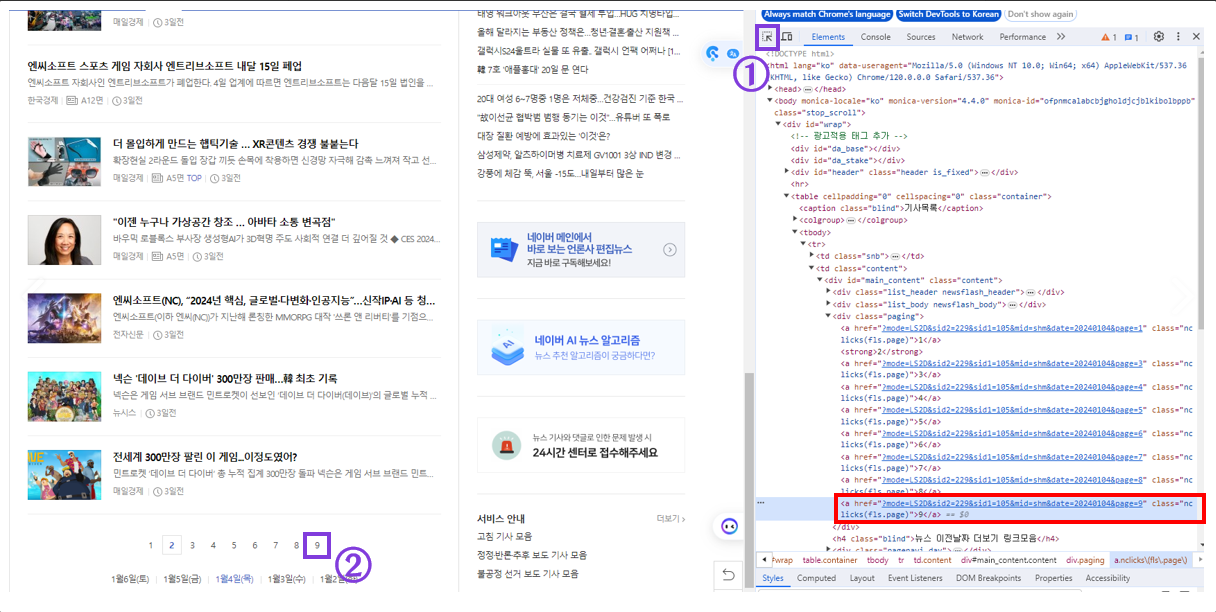Viewport: 1216px width, 612px height.
Task: Select the <hr> DOM line
Action: (799, 183)
